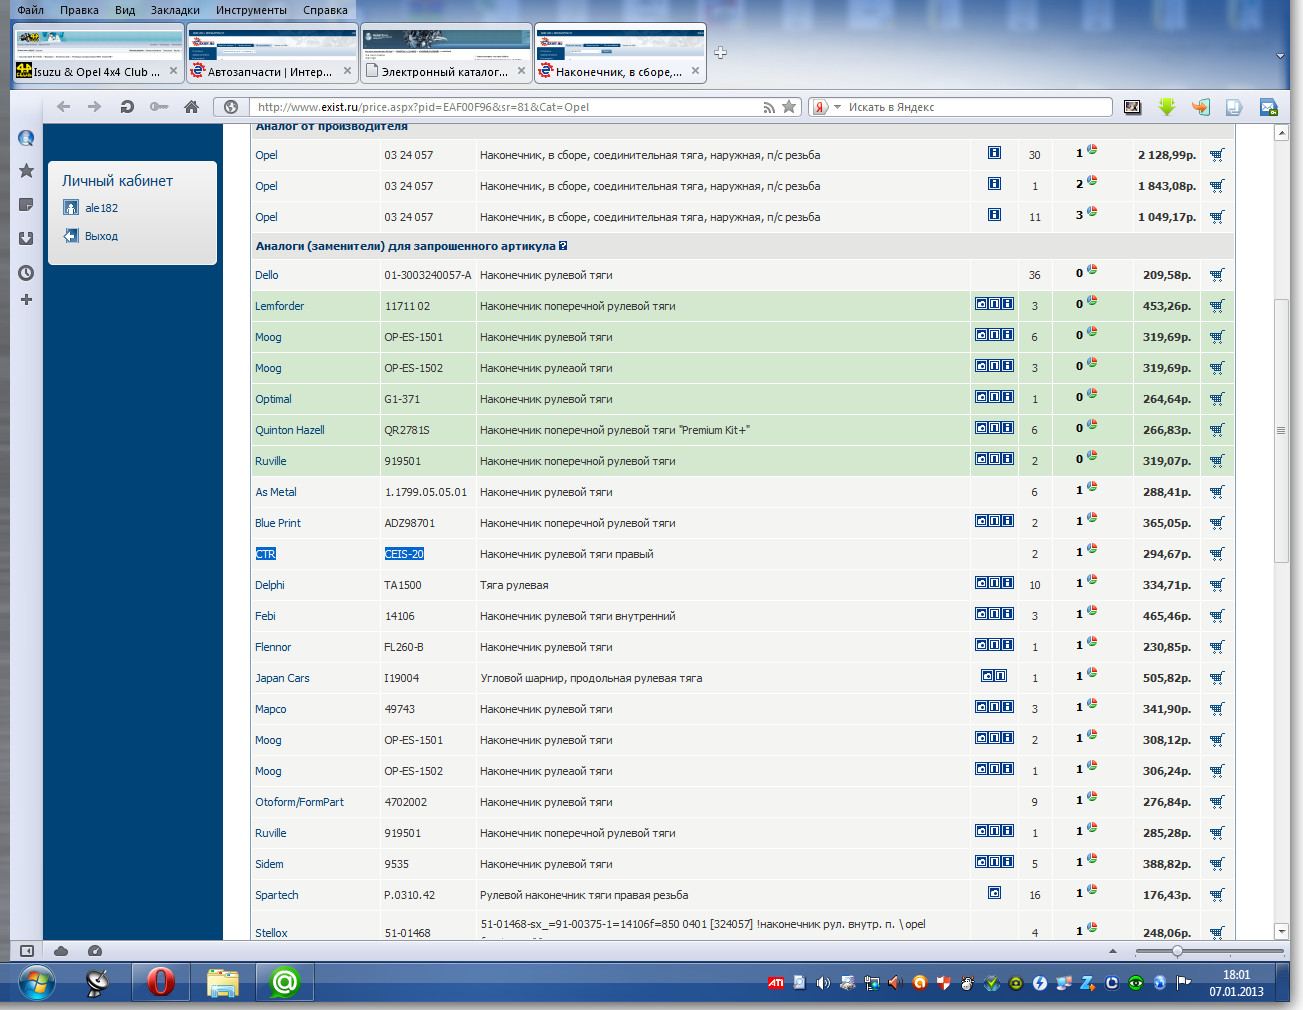This screenshot has width=1303, height=1010.
Task: Open the Закладки menu
Action: tap(175, 10)
